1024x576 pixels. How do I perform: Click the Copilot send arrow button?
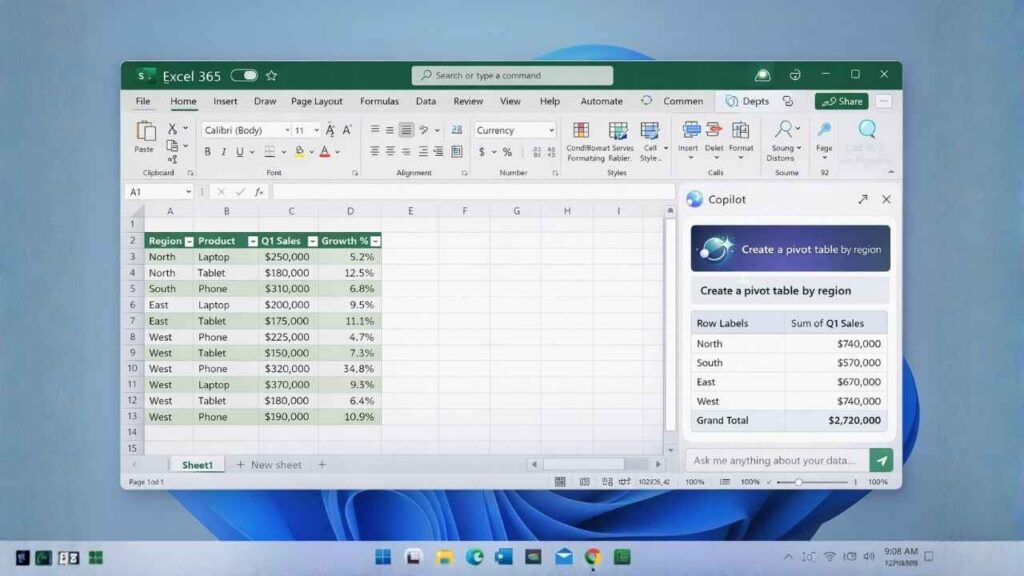coord(881,460)
